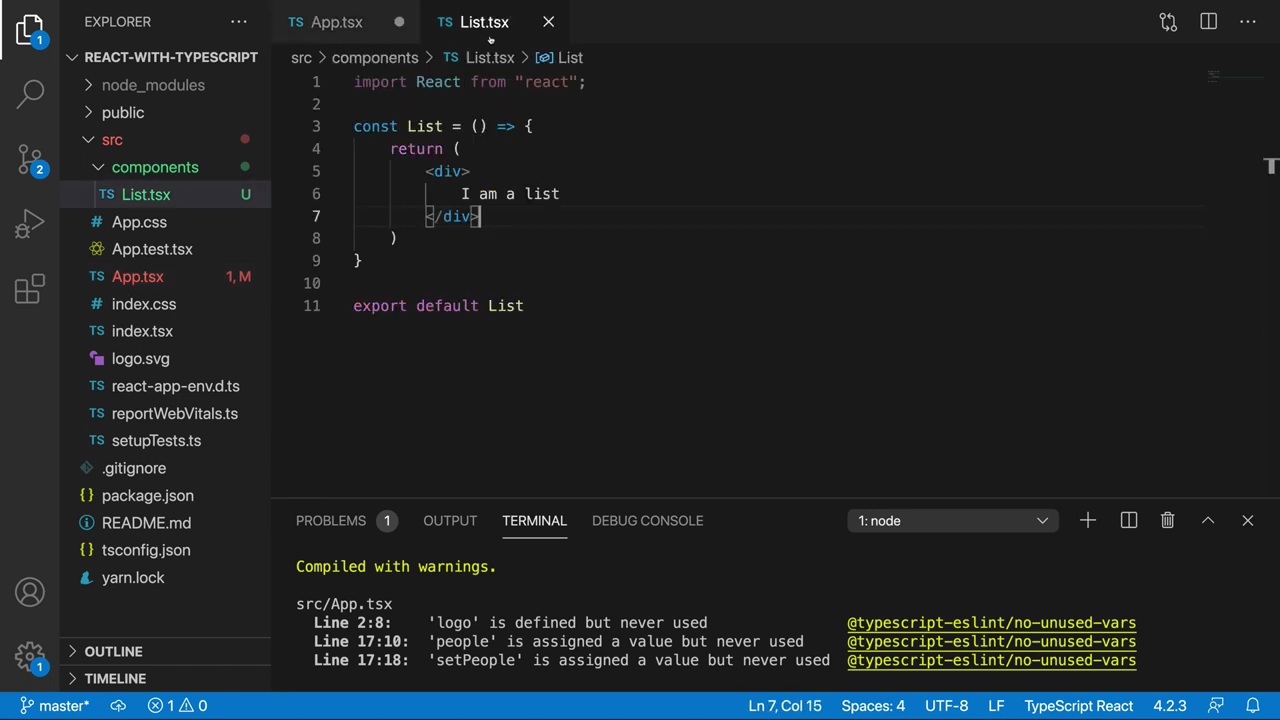1280x720 pixels.
Task: Open the no-unused-vars link for 'setPeople'
Action: (x=991, y=660)
